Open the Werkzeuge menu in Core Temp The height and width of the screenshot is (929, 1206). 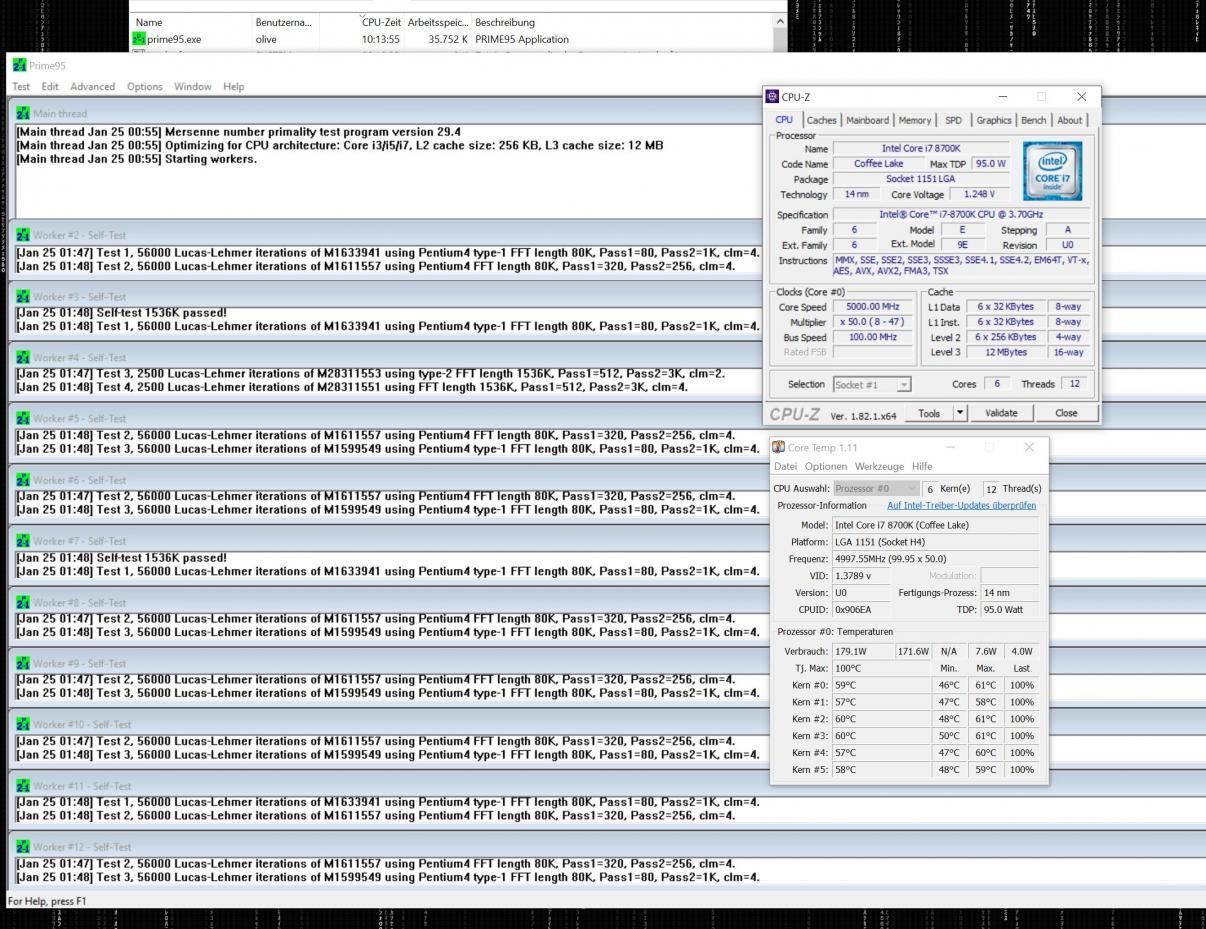pos(879,466)
